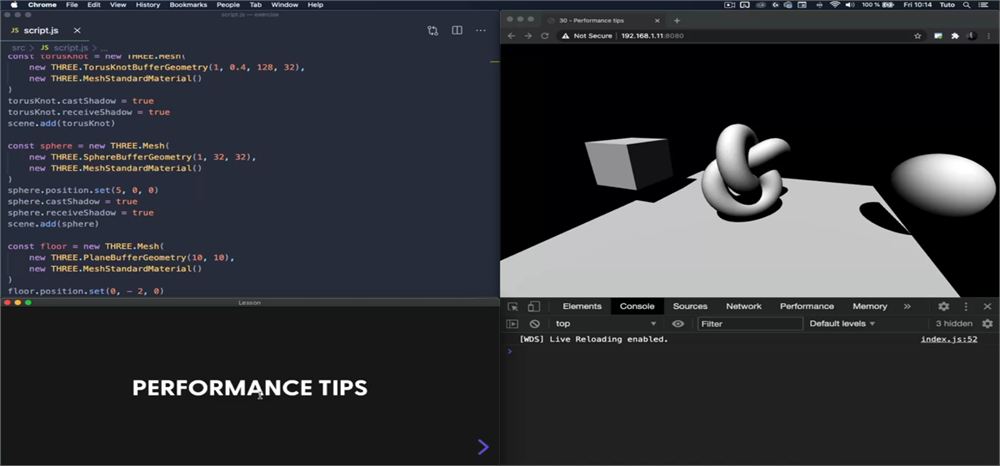Image resolution: width=1000 pixels, height=466 pixels.
Task: Switch to the Memory tab
Action: tap(870, 307)
